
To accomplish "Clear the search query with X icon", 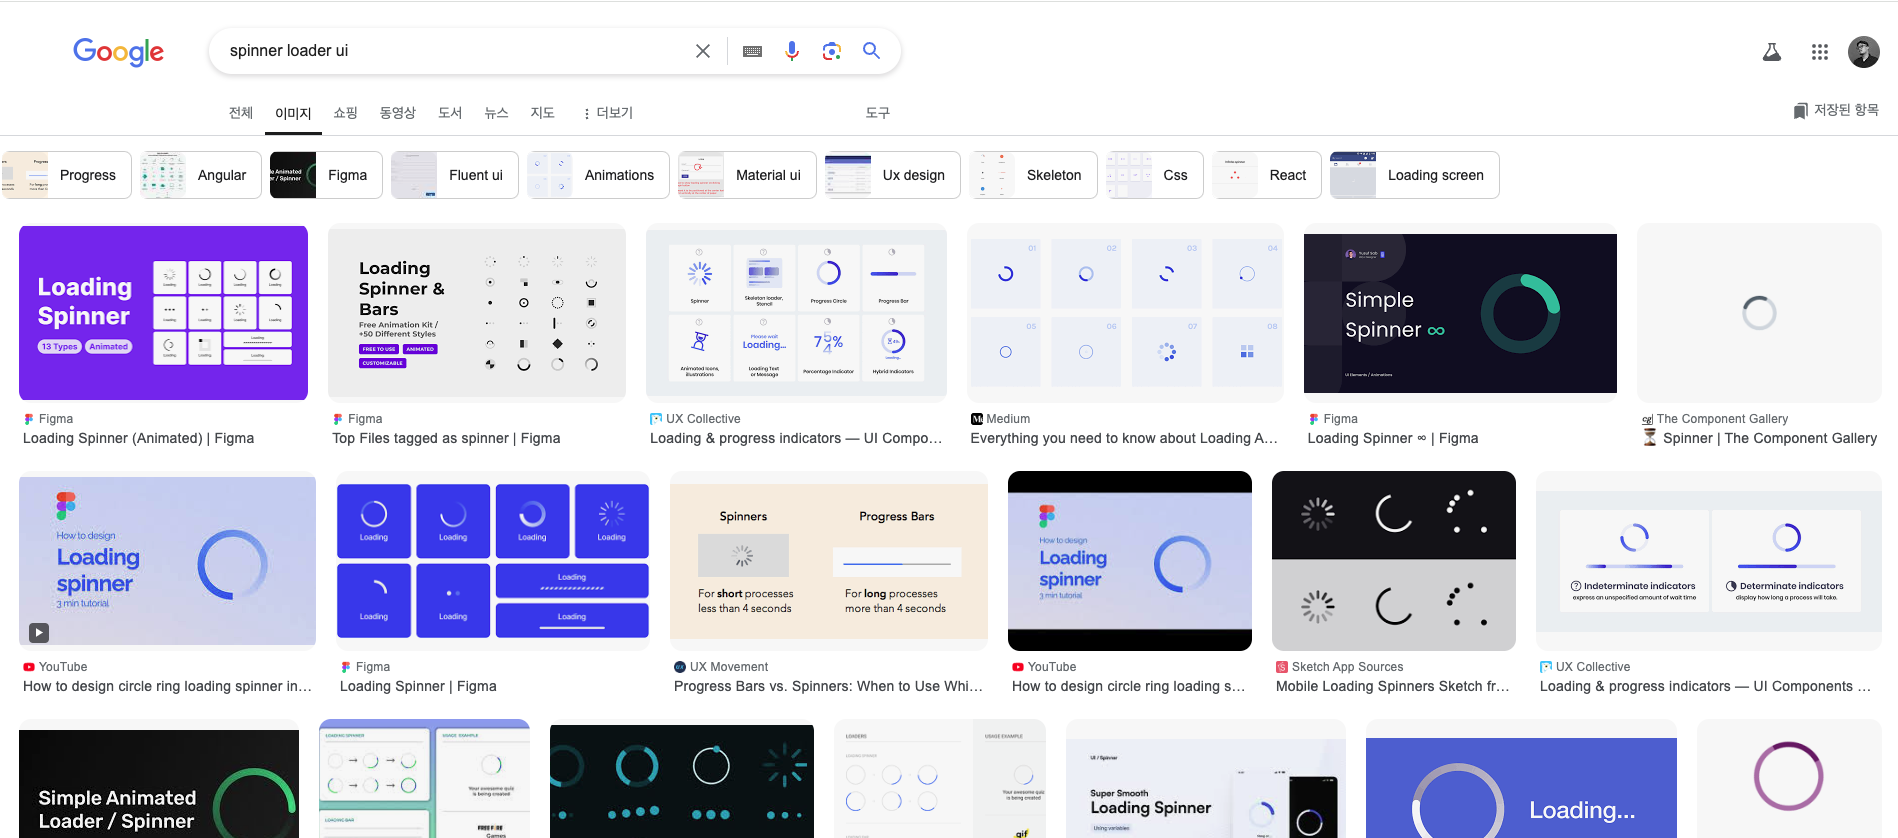I will pyautogui.click(x=703, y=51).
